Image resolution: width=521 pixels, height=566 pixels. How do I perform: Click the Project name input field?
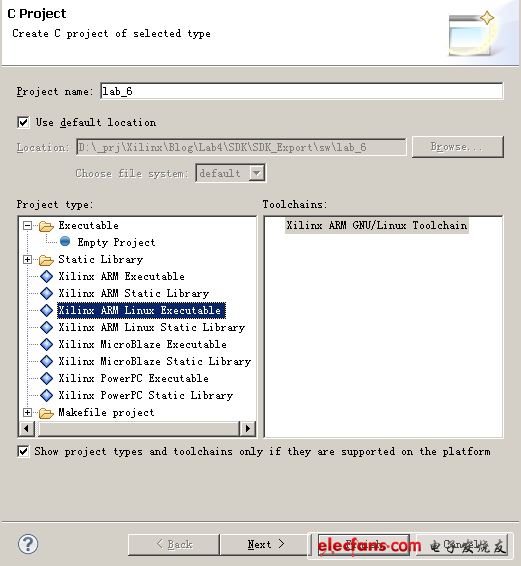pos(301,91)
